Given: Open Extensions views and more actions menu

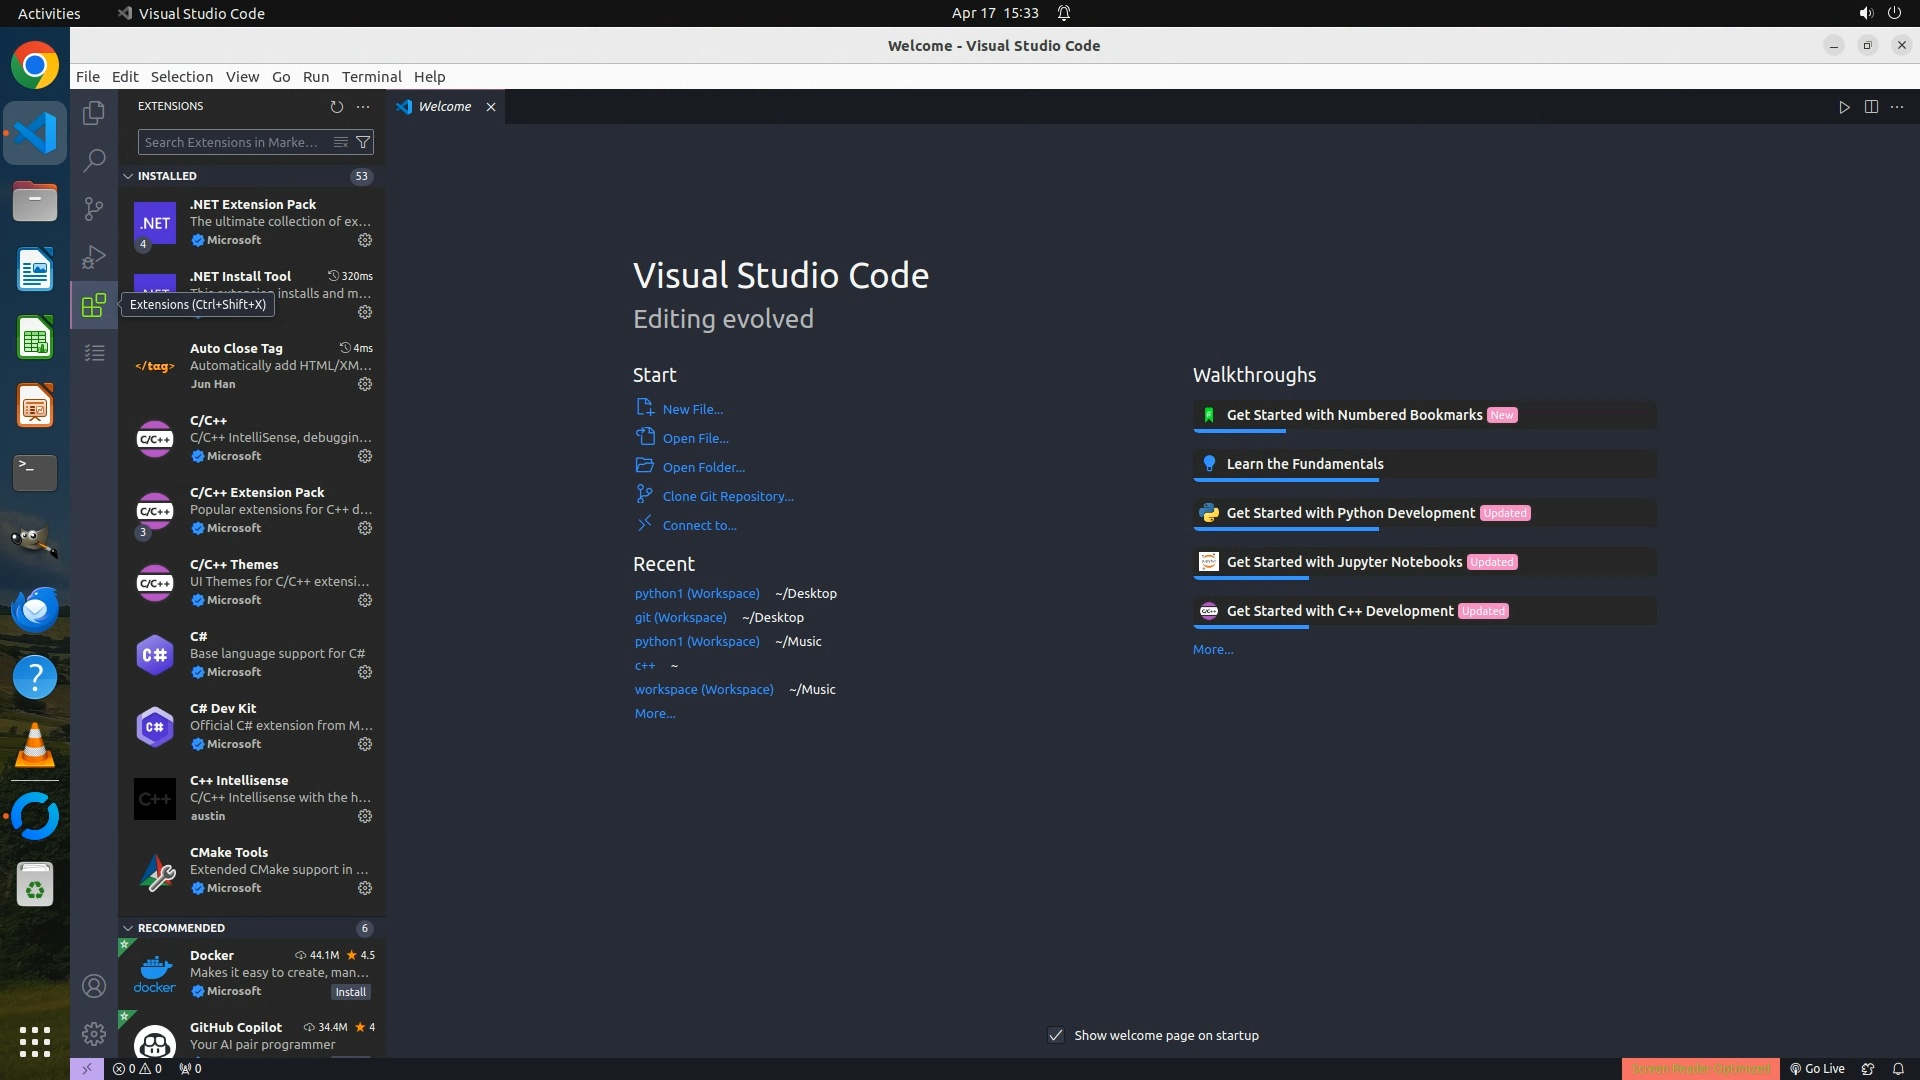Looking at the screenshot, I should [x=363, y=106].
